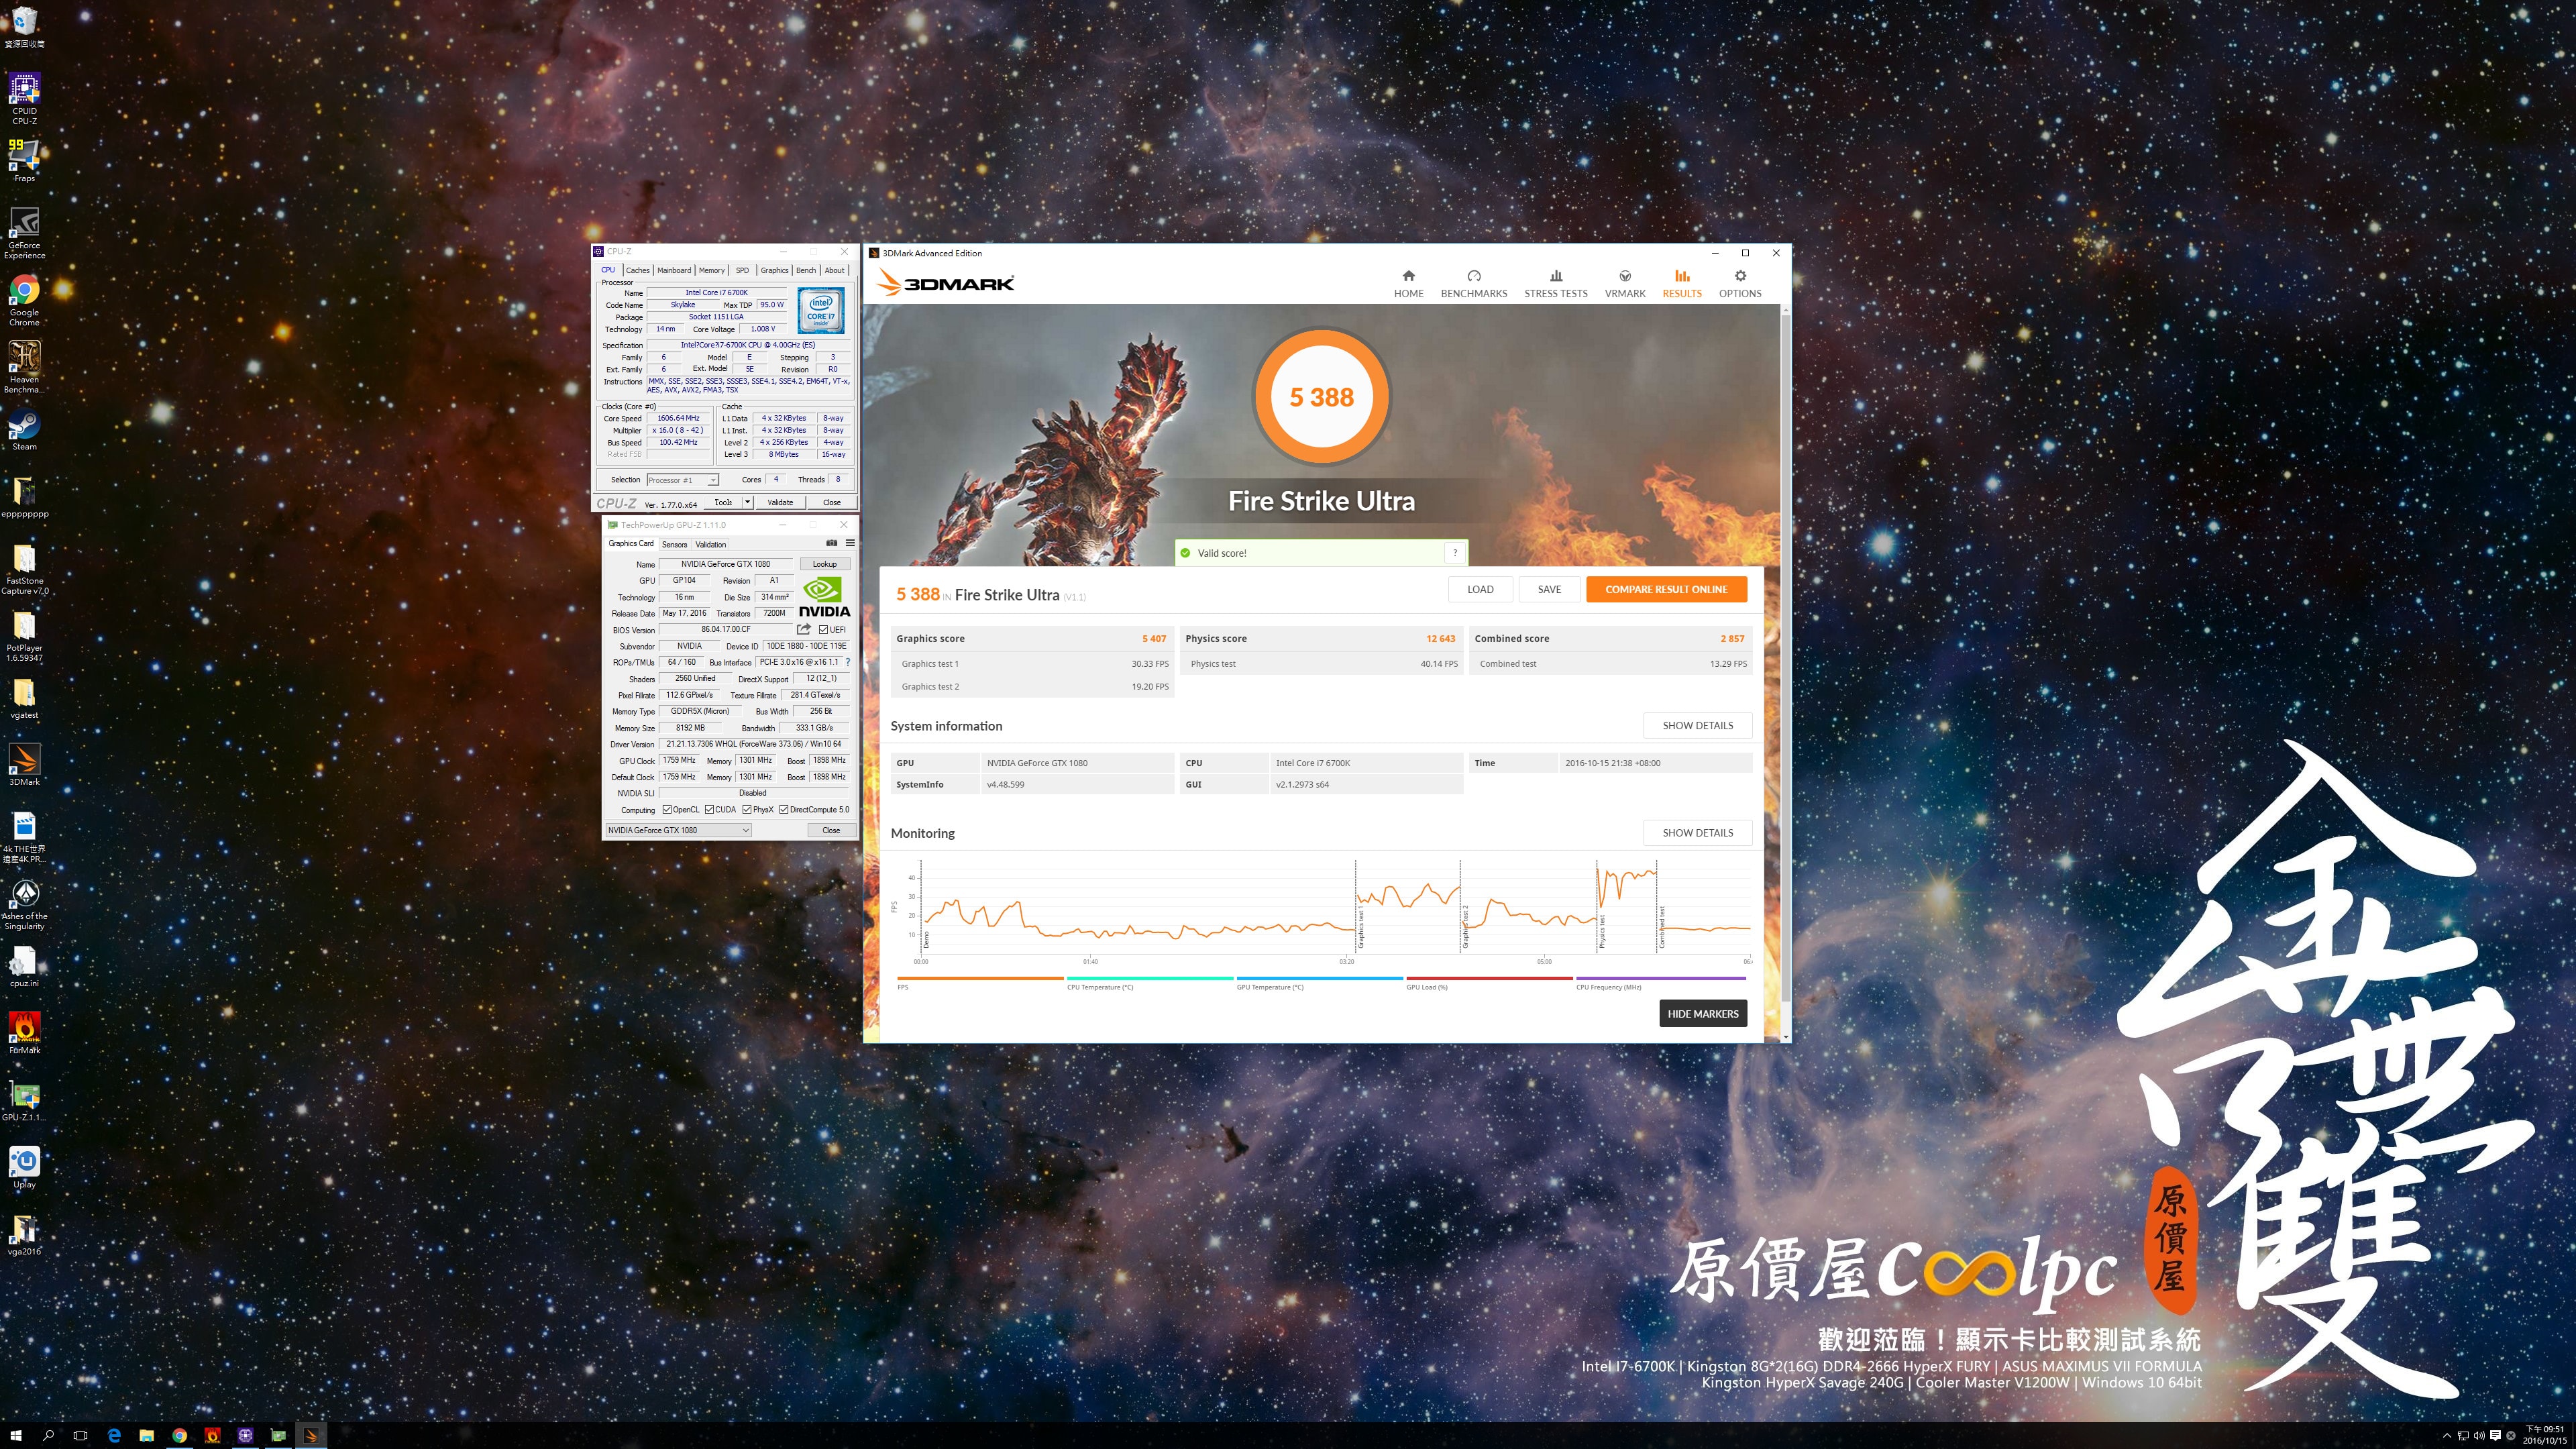Expand CPU-Z Processor #1 selection dropdown
This screenshot has width=2576, height=1449.
point(713,480)
